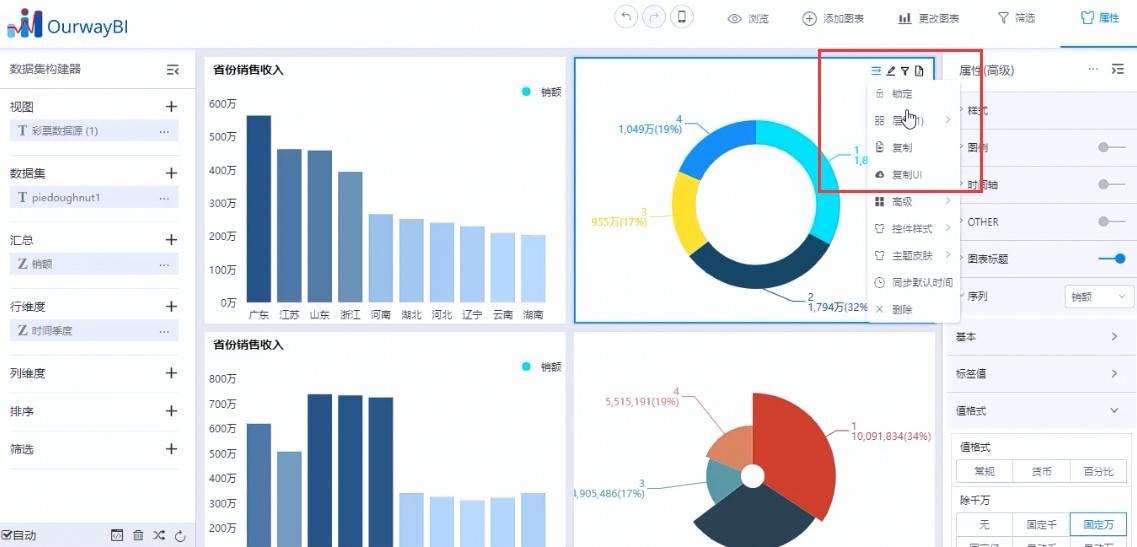Open the 筛选 filter option in top bar

[x=1017, y=18]
